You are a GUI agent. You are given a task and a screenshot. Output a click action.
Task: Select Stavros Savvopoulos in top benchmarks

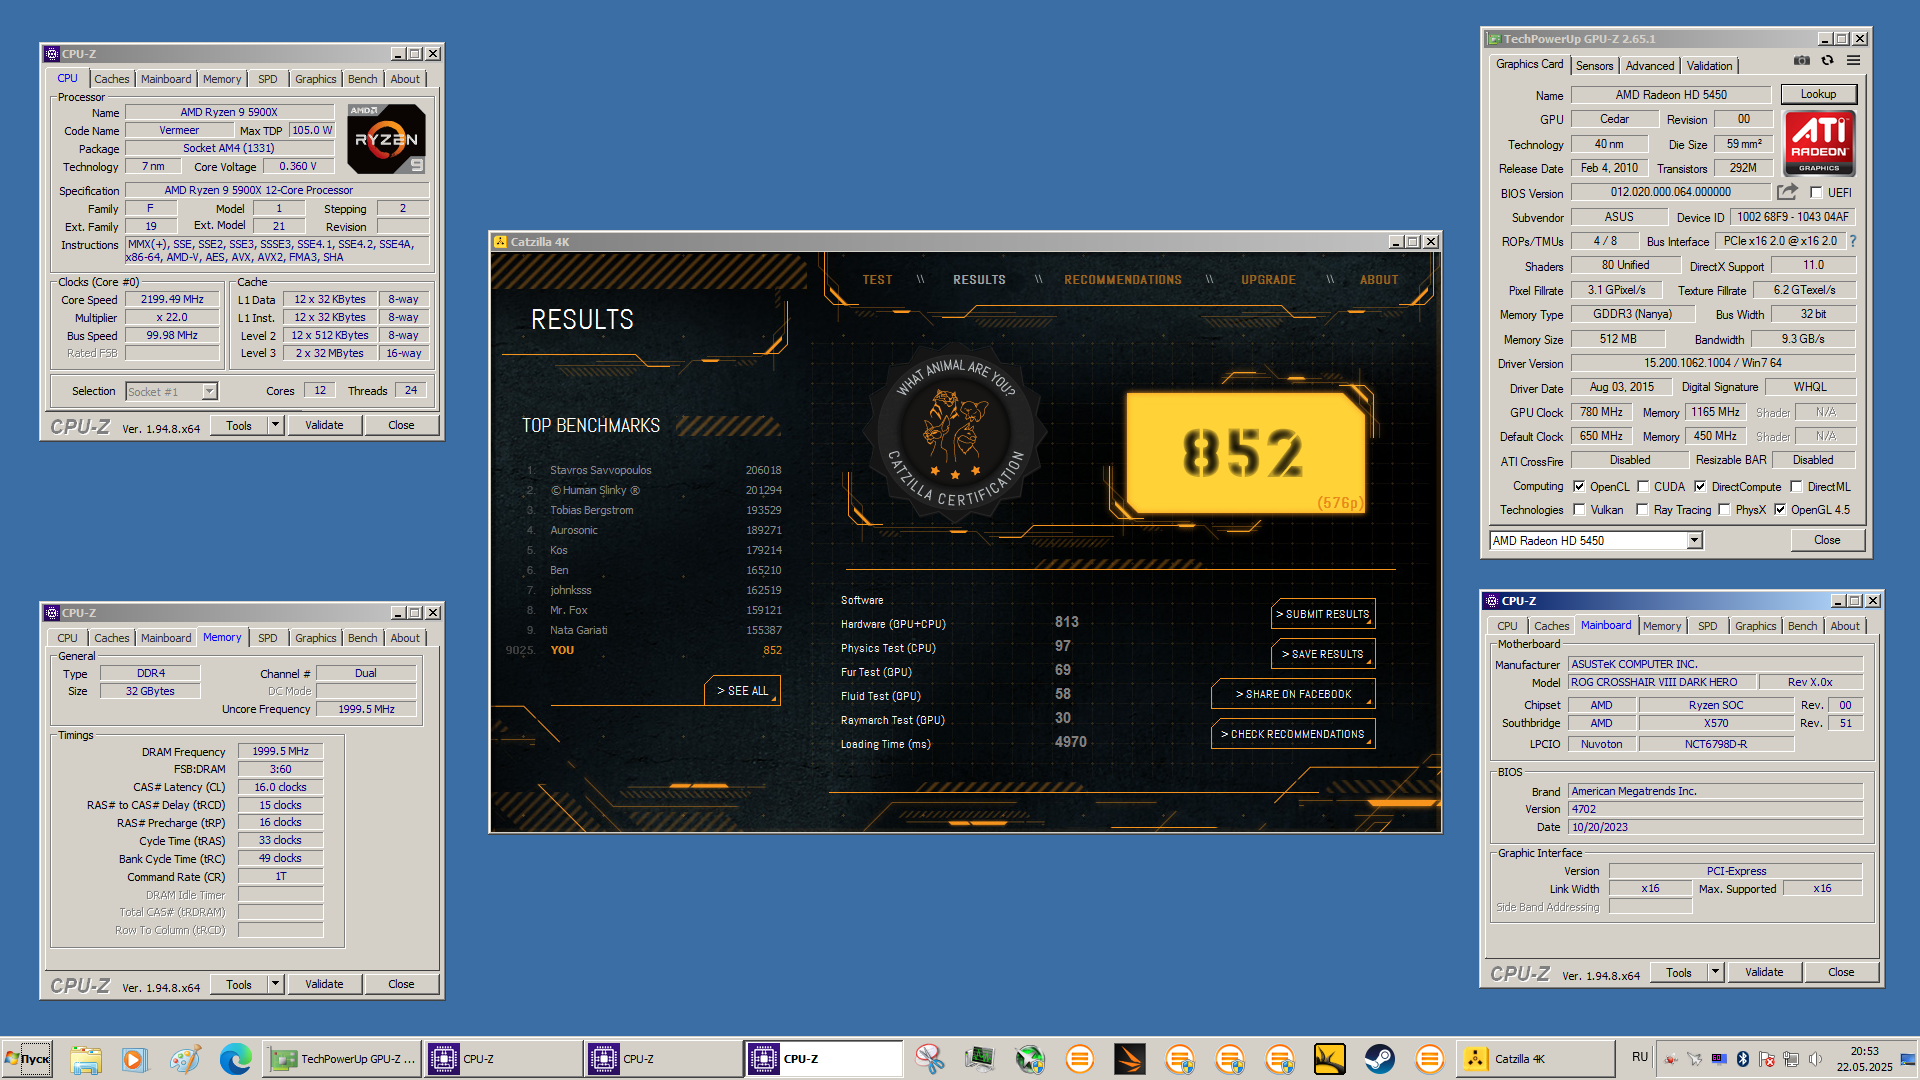[x=600, y=470]
